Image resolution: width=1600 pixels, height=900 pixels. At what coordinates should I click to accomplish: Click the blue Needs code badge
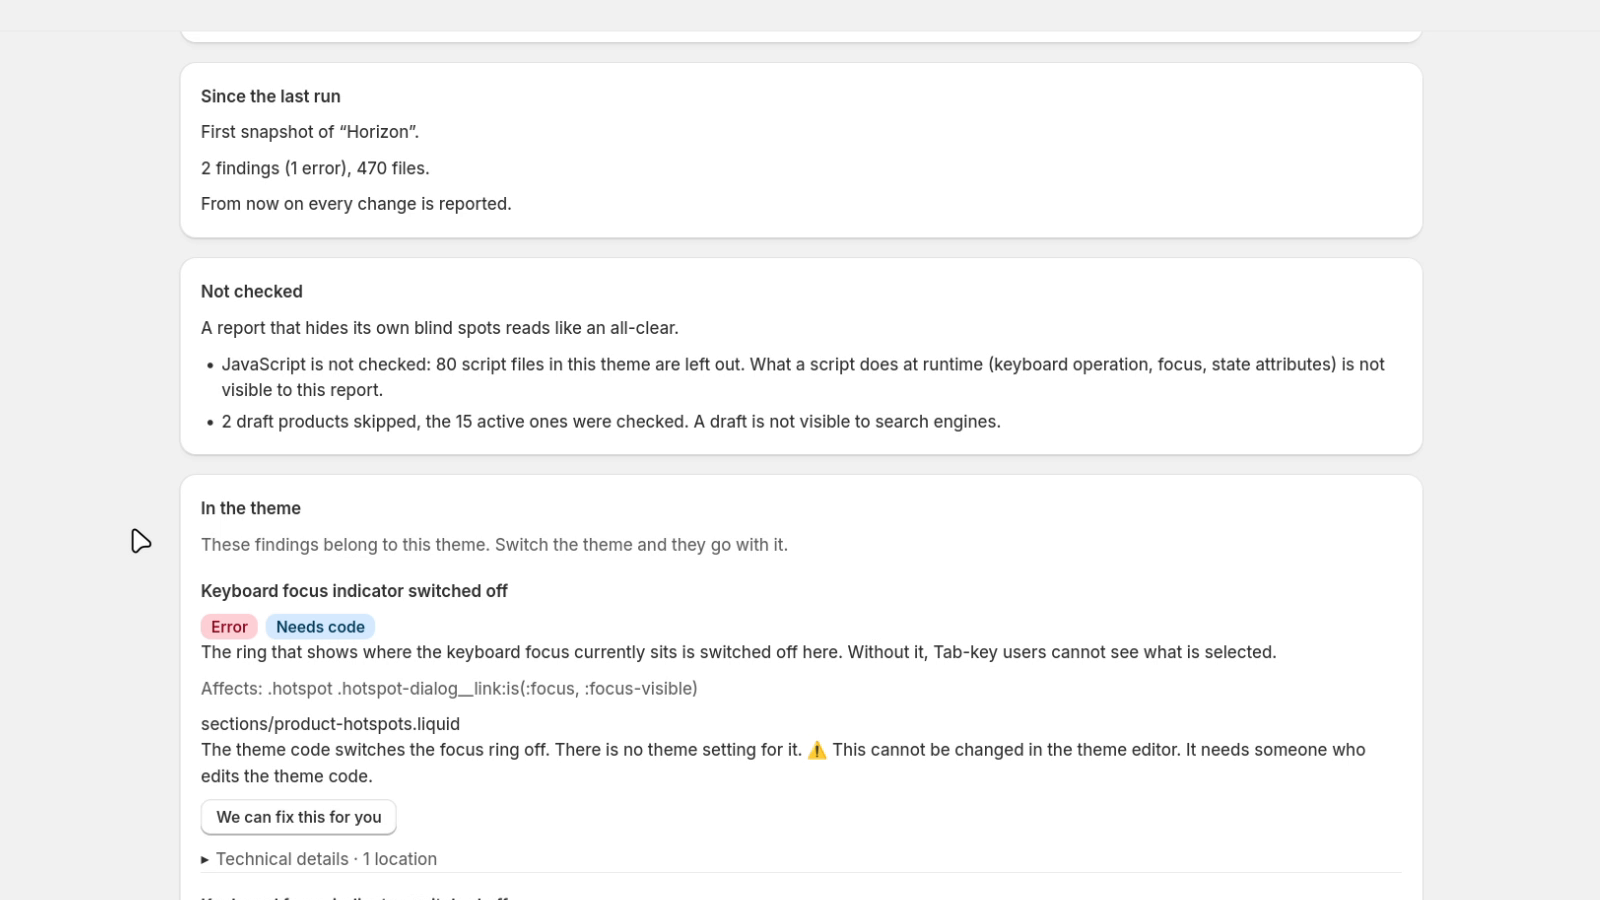tap(320, 627)
